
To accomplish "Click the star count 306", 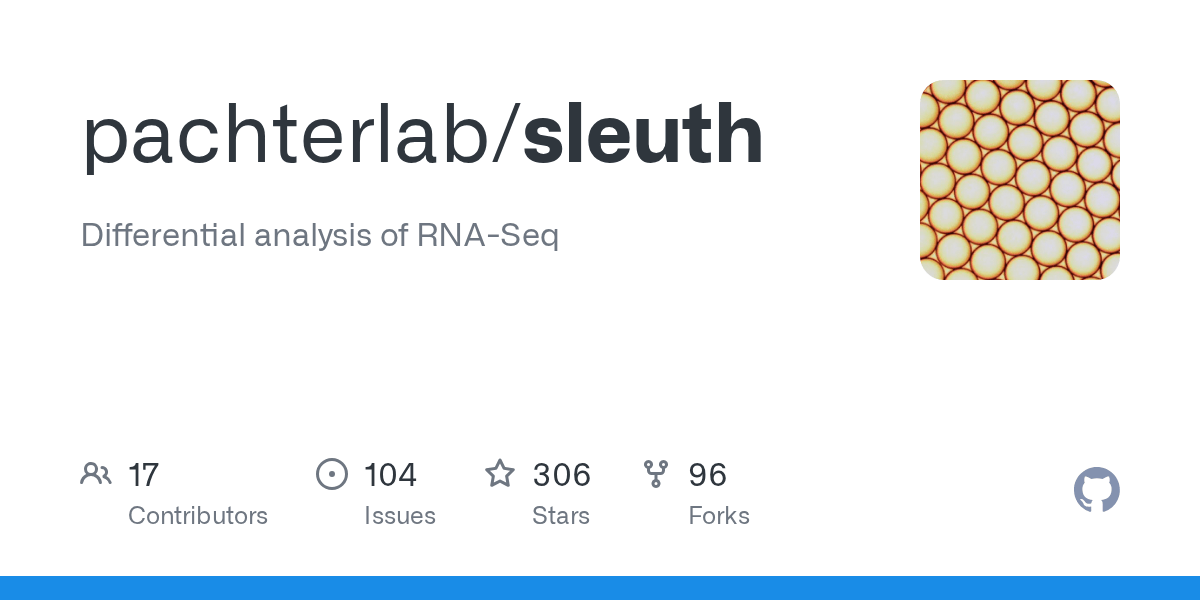I will [x=561, y=474].
